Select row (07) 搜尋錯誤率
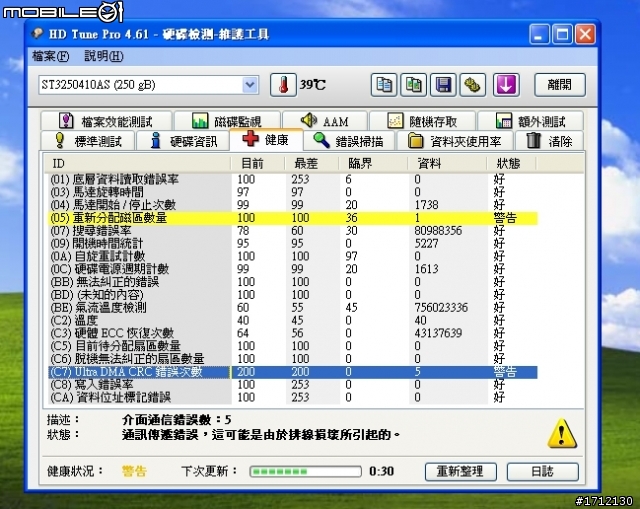The height and width of the screenshot is (509, 640). pyautogui.click(x=292, y=231)
